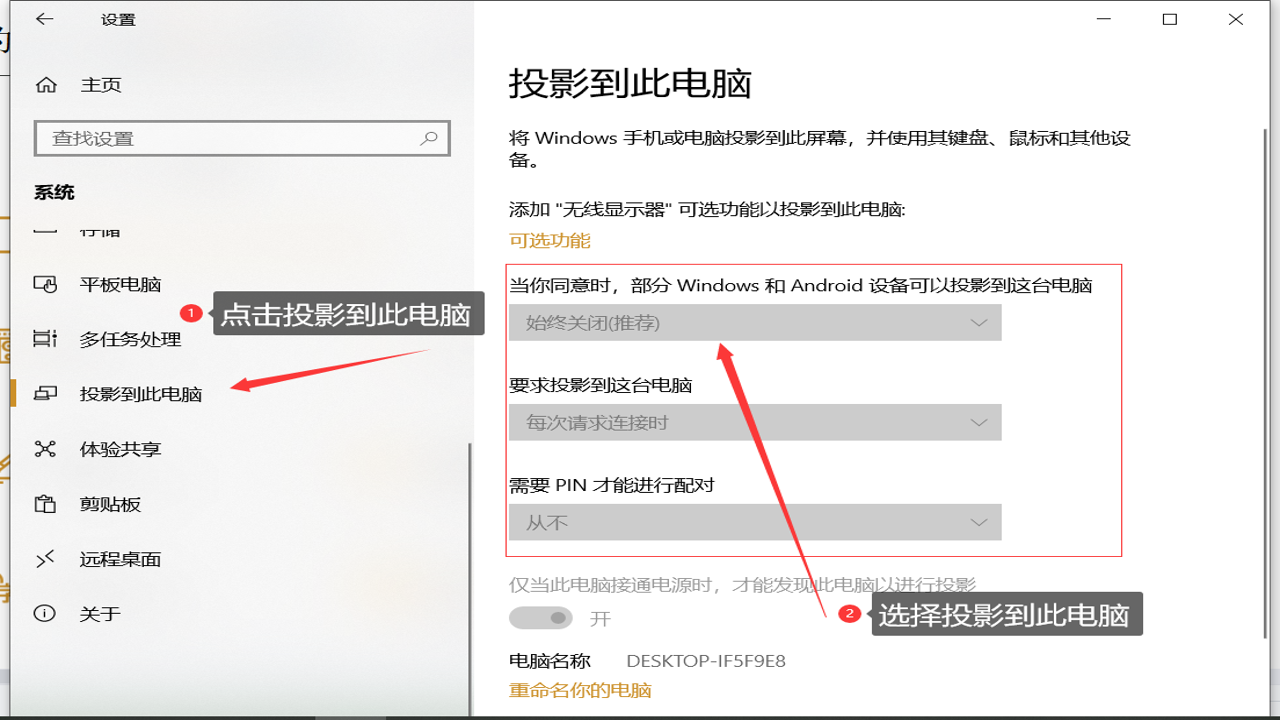
Task: Click the 系统 section header
Action: coord(54,192)
